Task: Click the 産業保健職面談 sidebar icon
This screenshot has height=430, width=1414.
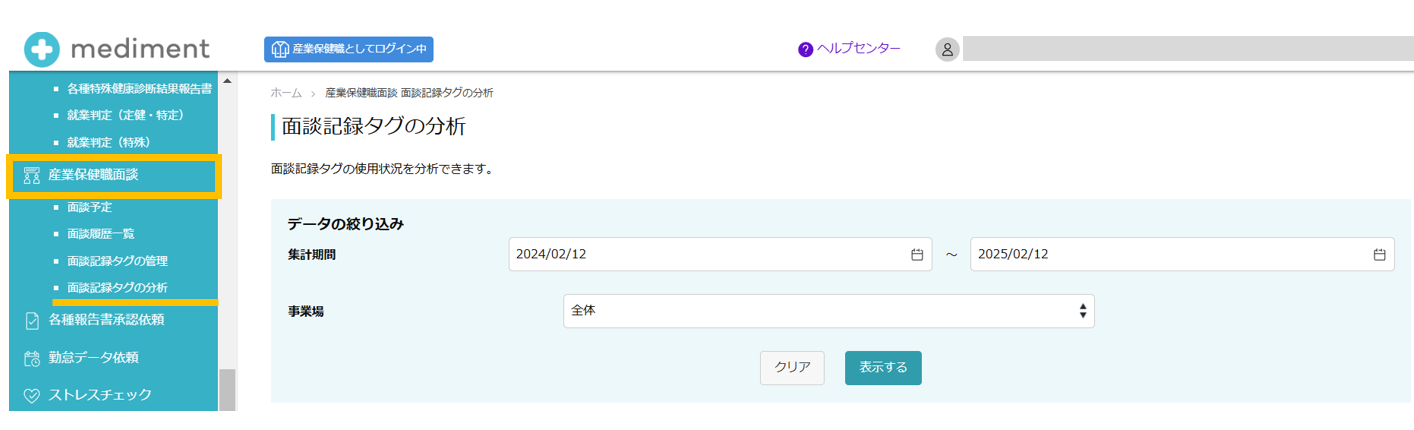Action: click(31, 175)
